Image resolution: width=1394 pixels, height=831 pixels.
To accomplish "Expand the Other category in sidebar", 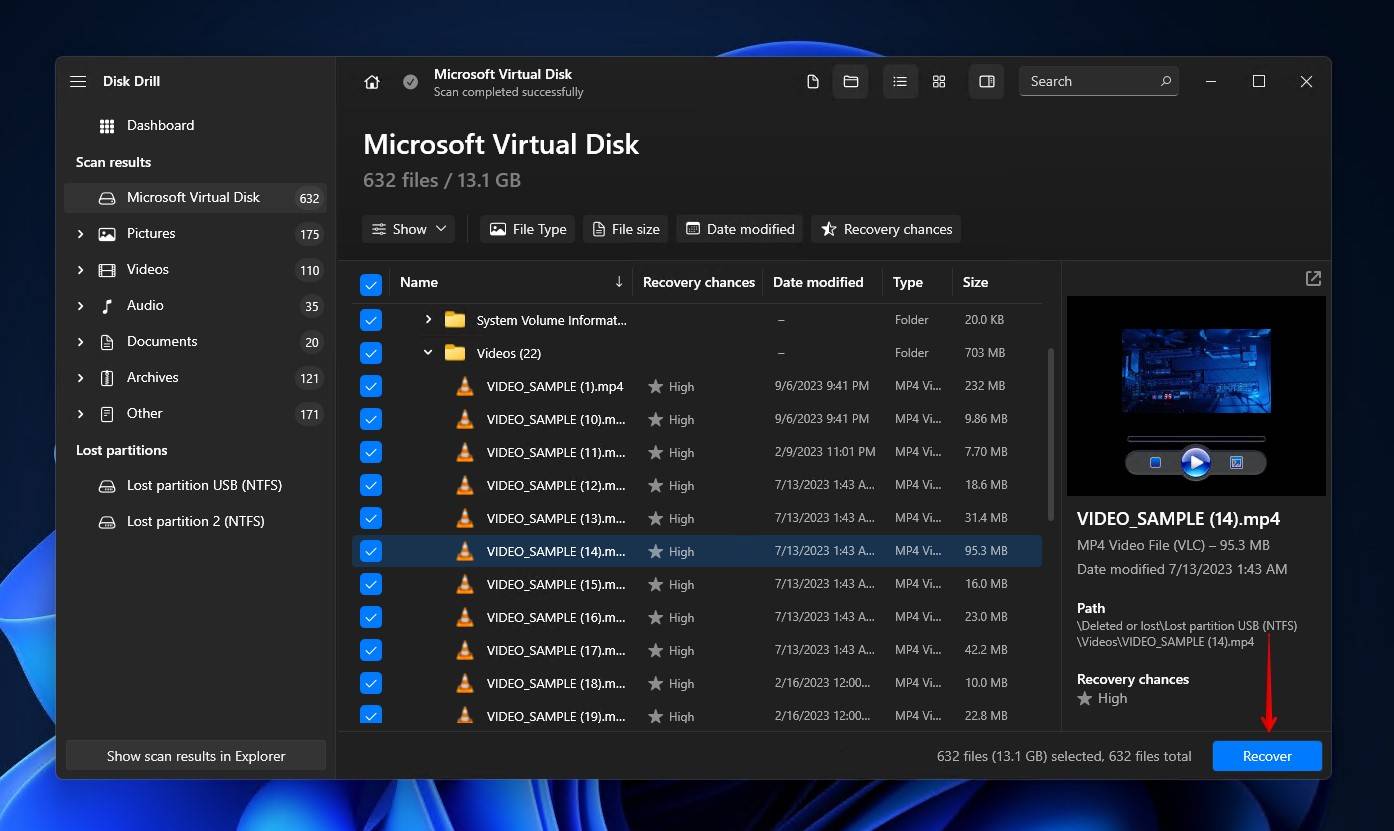I will pos(80,414).
